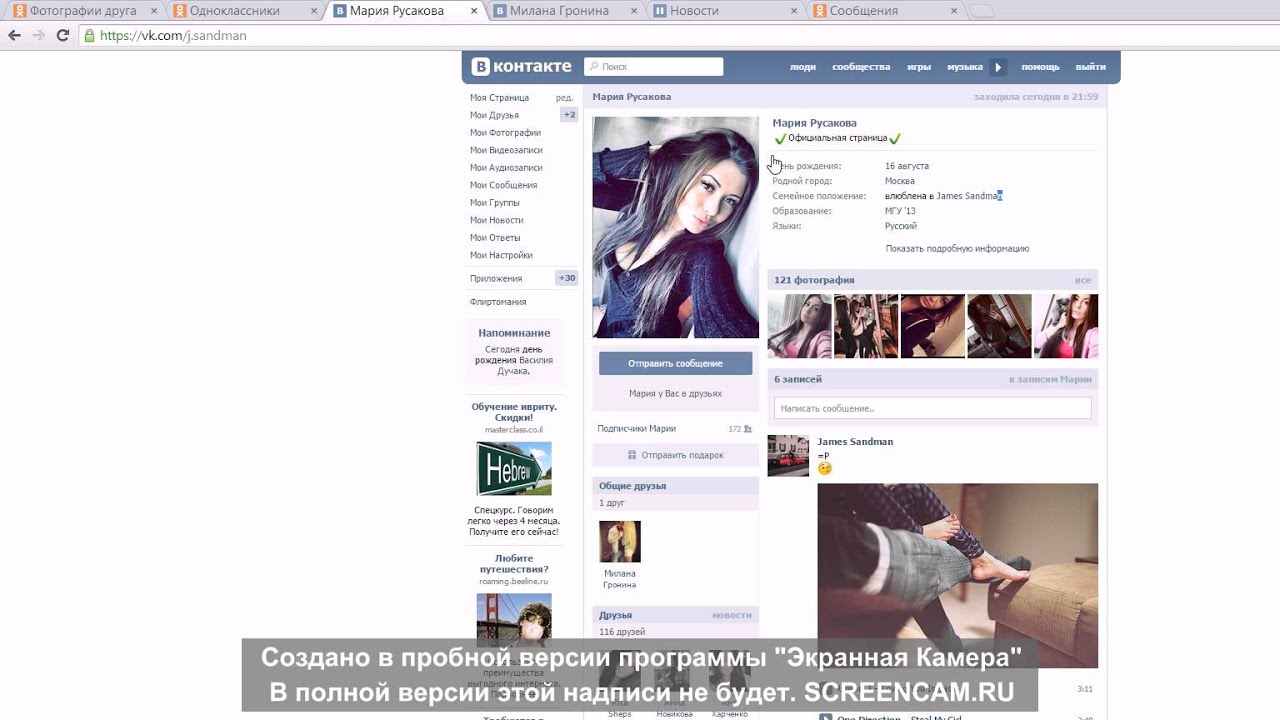
Task: Open сообщества in the header menu
Action: 861,67
